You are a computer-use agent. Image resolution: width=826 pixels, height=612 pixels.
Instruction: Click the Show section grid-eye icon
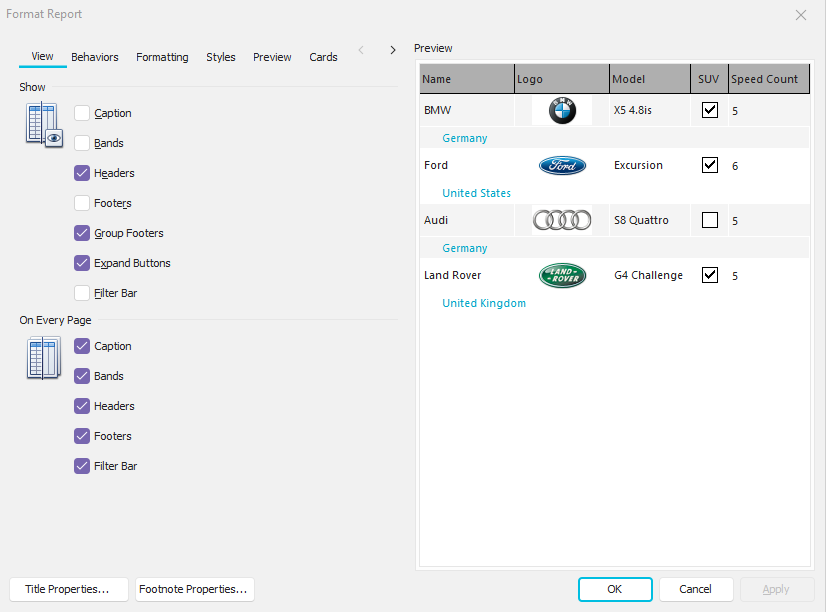[x=43, y=125]
